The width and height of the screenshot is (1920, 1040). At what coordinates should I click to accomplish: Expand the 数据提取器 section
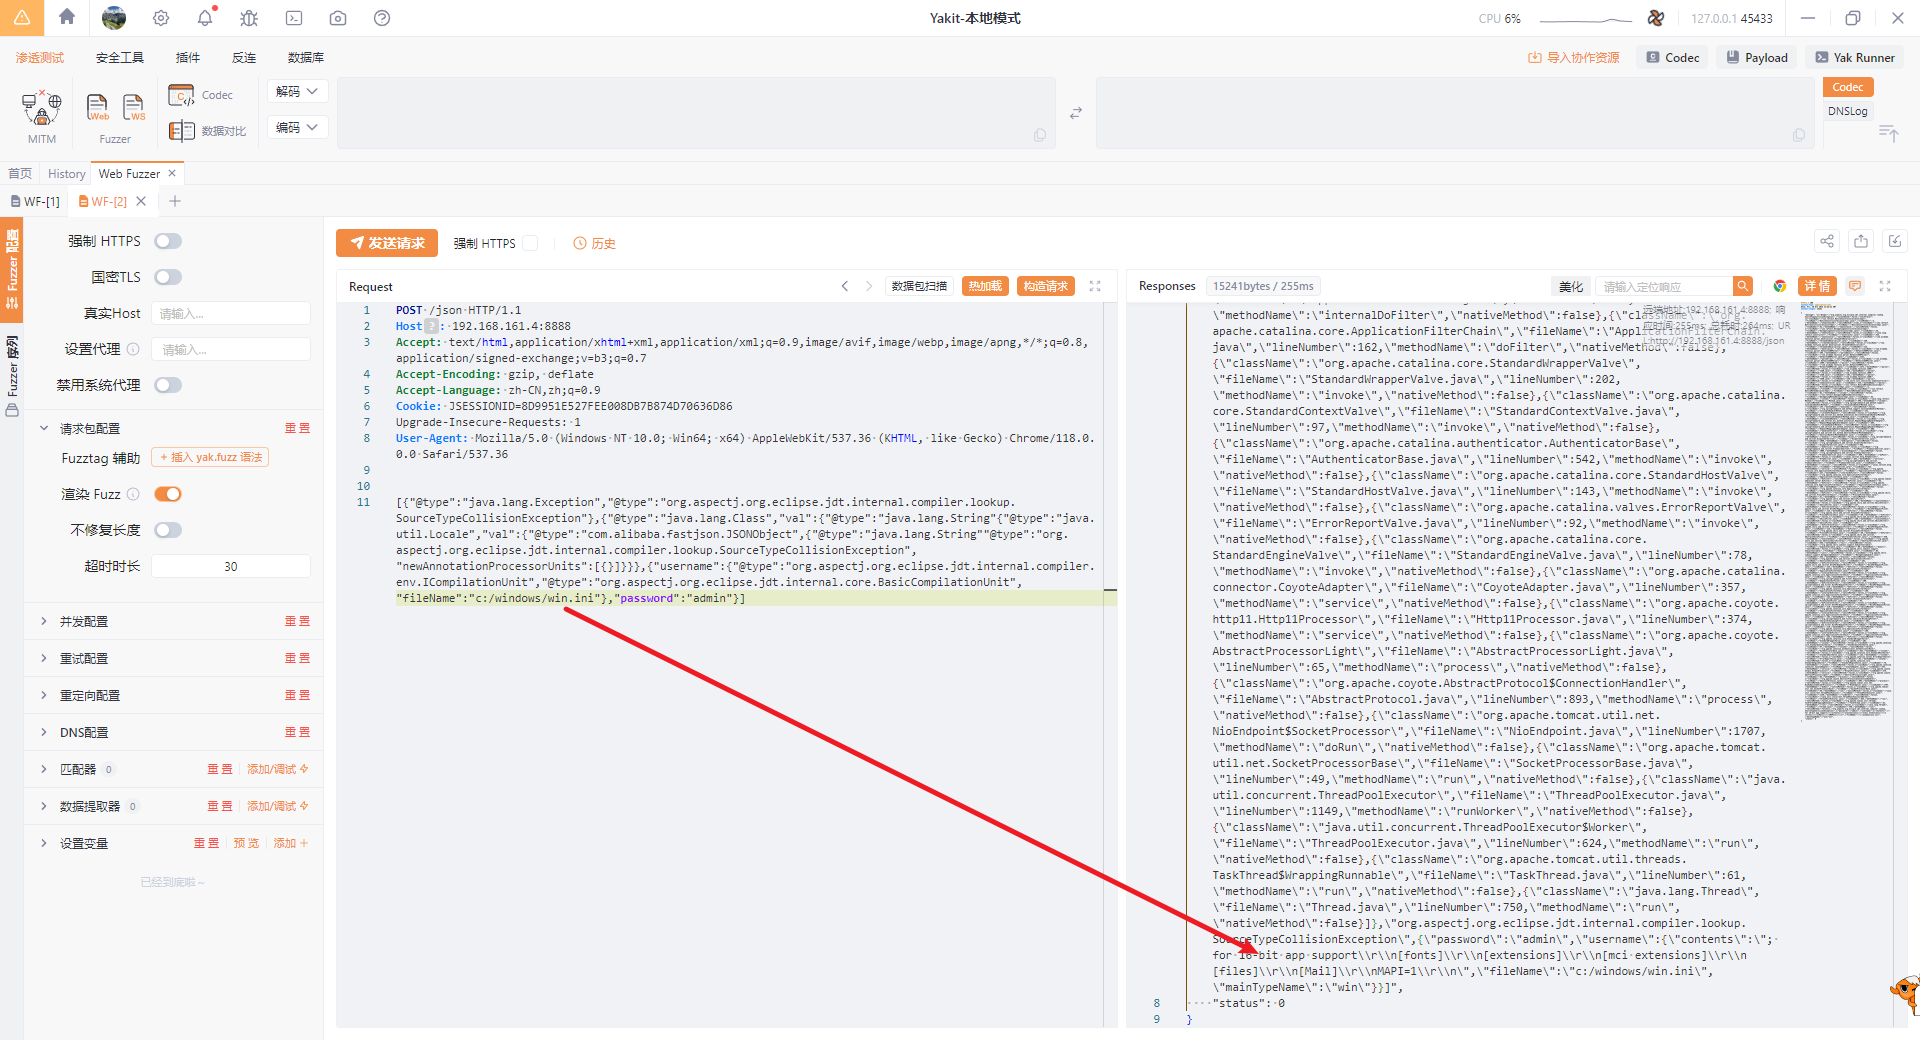tap(44, 806)
